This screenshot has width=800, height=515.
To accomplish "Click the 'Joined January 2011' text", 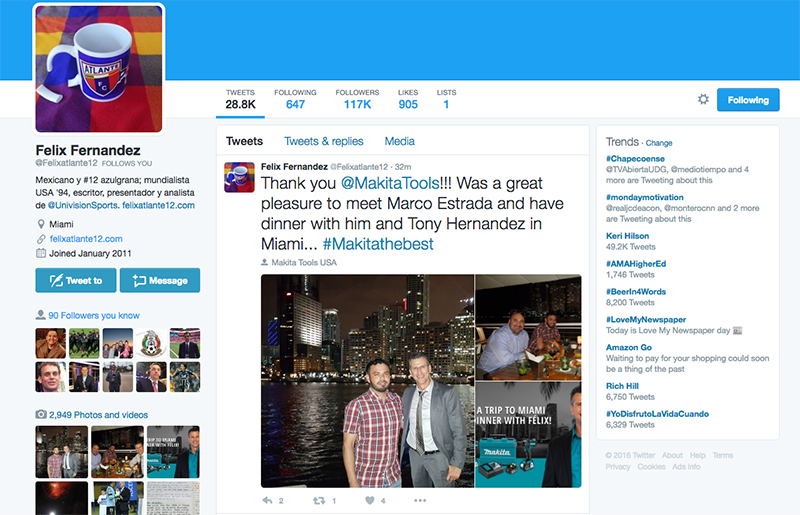I will click(90, 253).
